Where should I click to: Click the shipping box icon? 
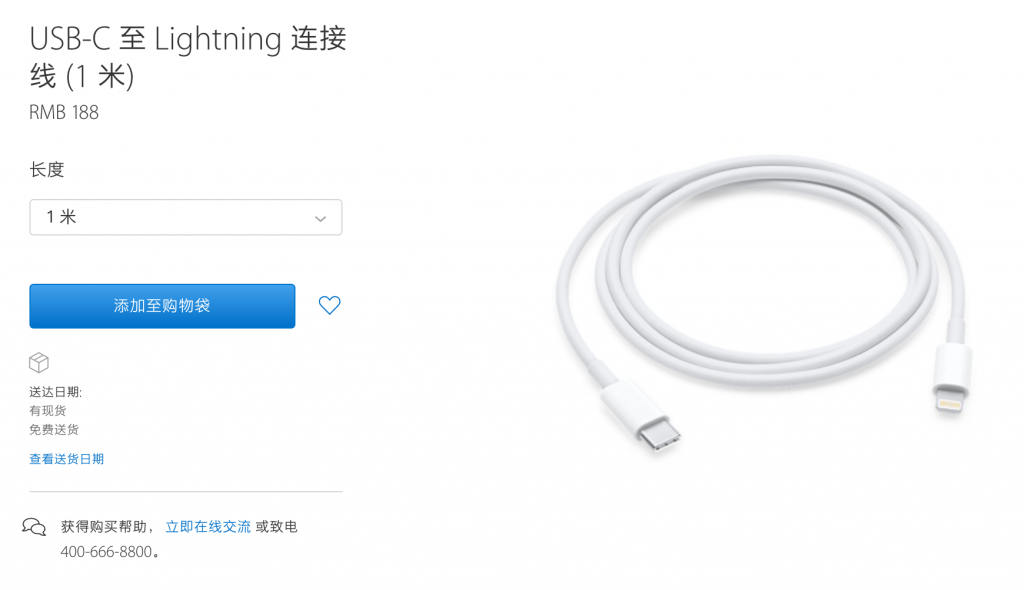(x=39, y=362)
